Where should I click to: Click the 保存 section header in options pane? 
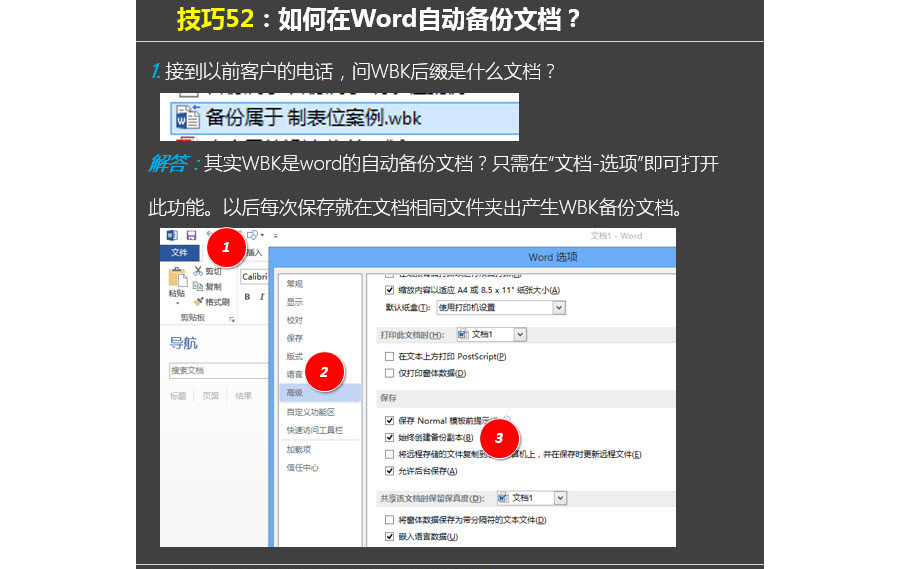(389, 398)
